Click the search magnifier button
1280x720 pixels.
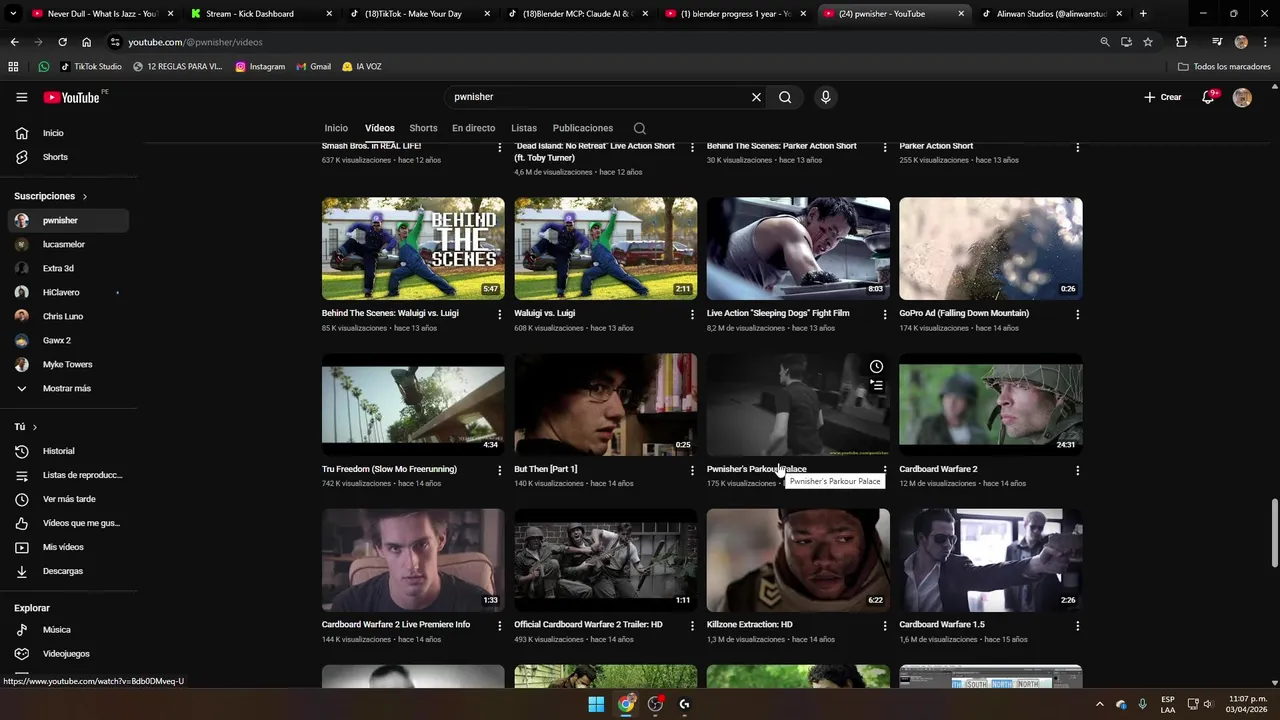785,97
